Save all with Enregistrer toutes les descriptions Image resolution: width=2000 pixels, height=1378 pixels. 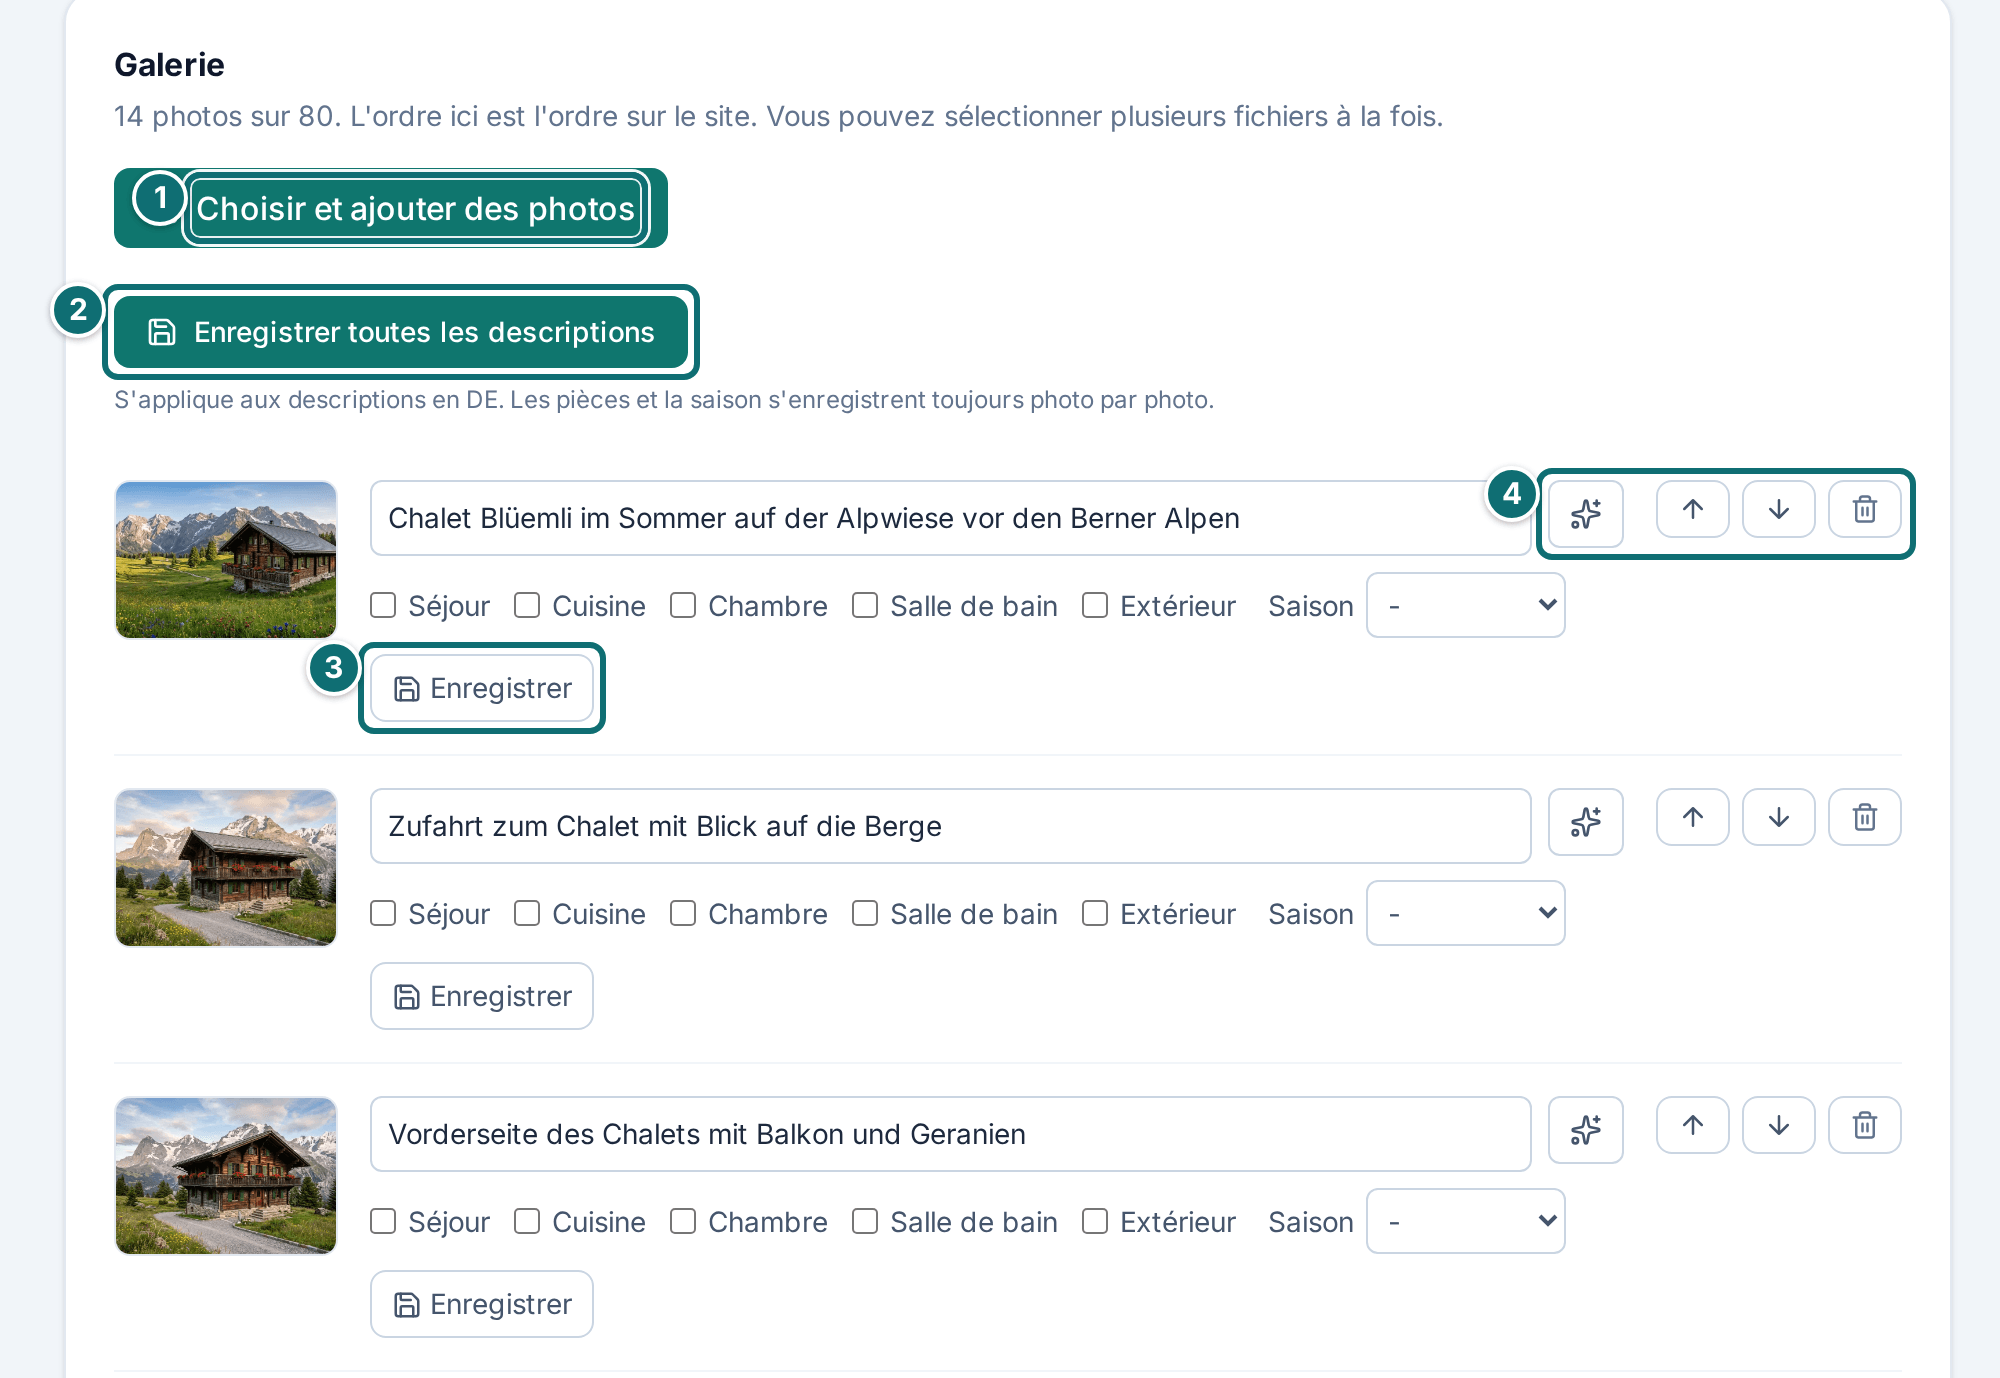click(x=401, y=332)
